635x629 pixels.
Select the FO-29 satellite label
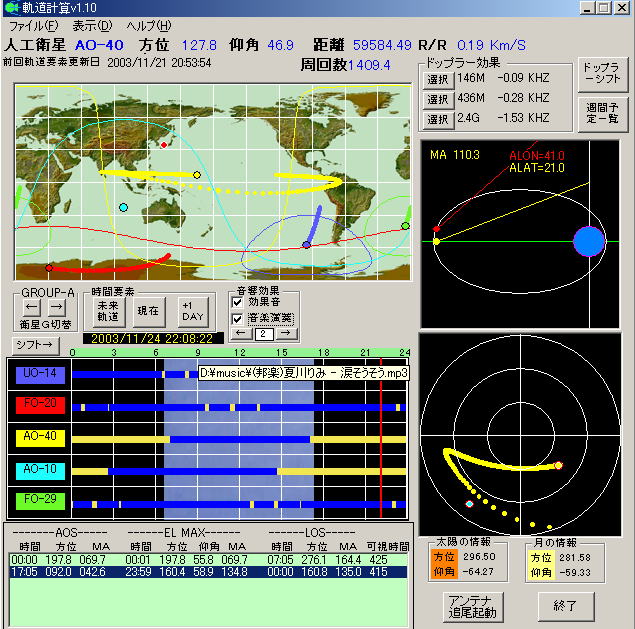pos(40,502)
